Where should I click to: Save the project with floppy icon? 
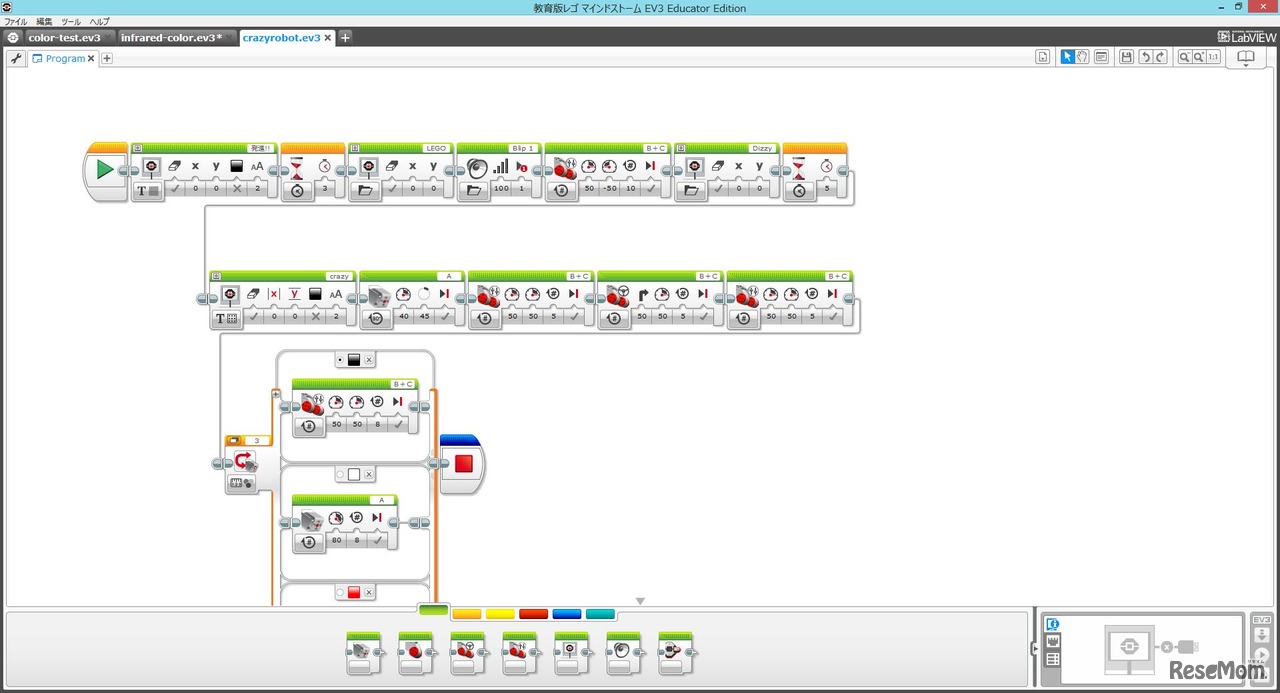1127,57
